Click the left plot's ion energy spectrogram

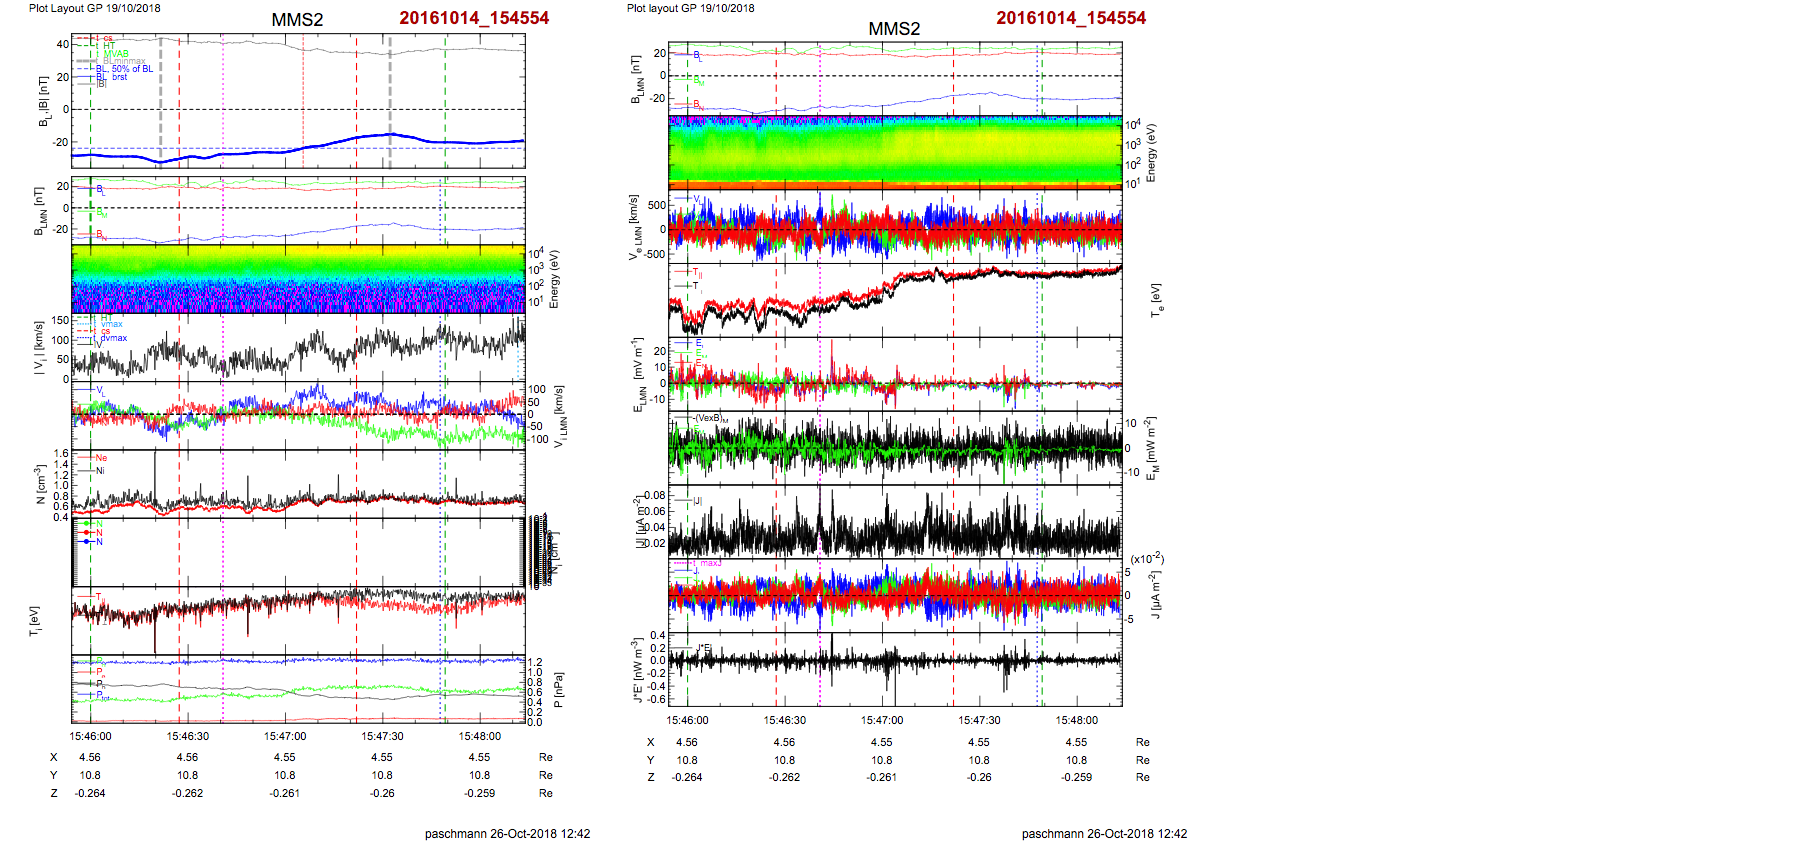click(x=298, y=279)
